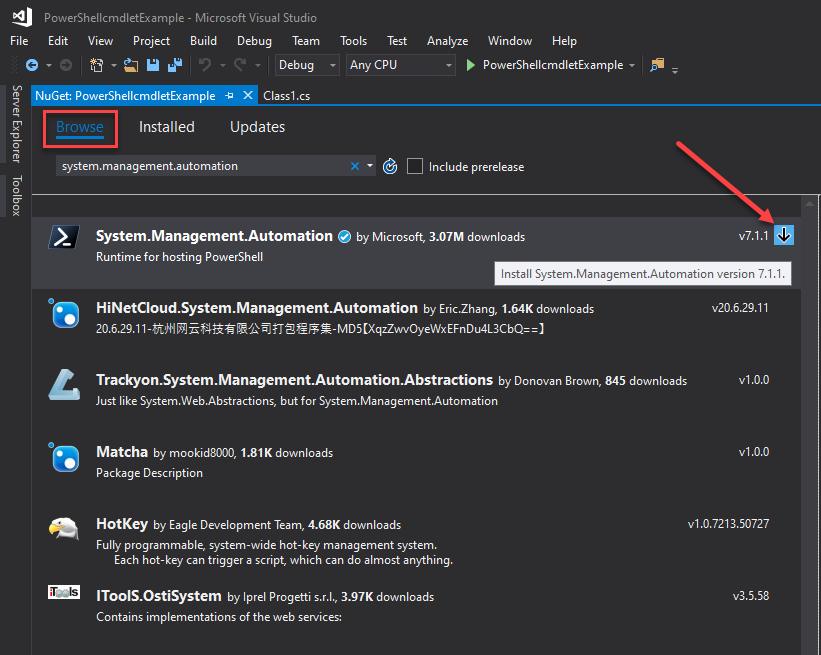Open the Project menu
The width and height of the screenshot is (821, 655).
click(151, 41)
